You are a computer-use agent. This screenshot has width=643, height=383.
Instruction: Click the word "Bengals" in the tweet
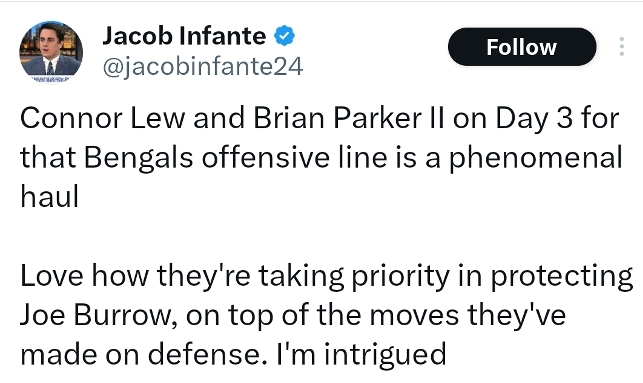point(139,157)
